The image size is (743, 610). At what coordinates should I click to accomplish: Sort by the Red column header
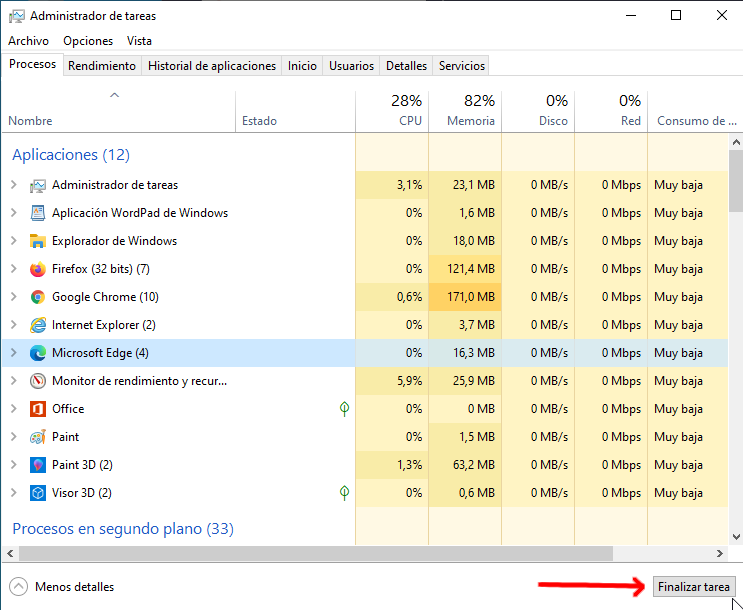click(611, 111)
